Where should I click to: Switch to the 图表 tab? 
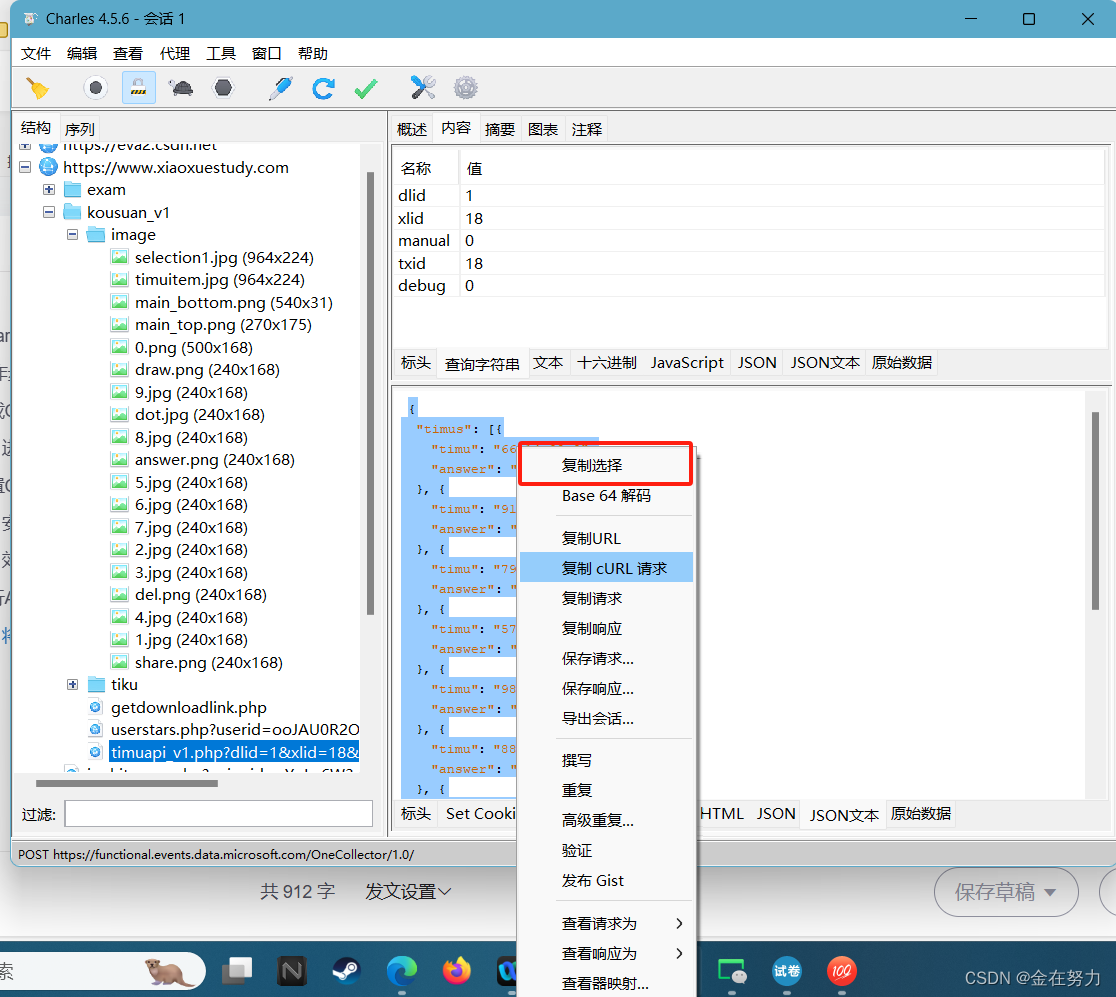pyautogui.click(x=543, y=129)
